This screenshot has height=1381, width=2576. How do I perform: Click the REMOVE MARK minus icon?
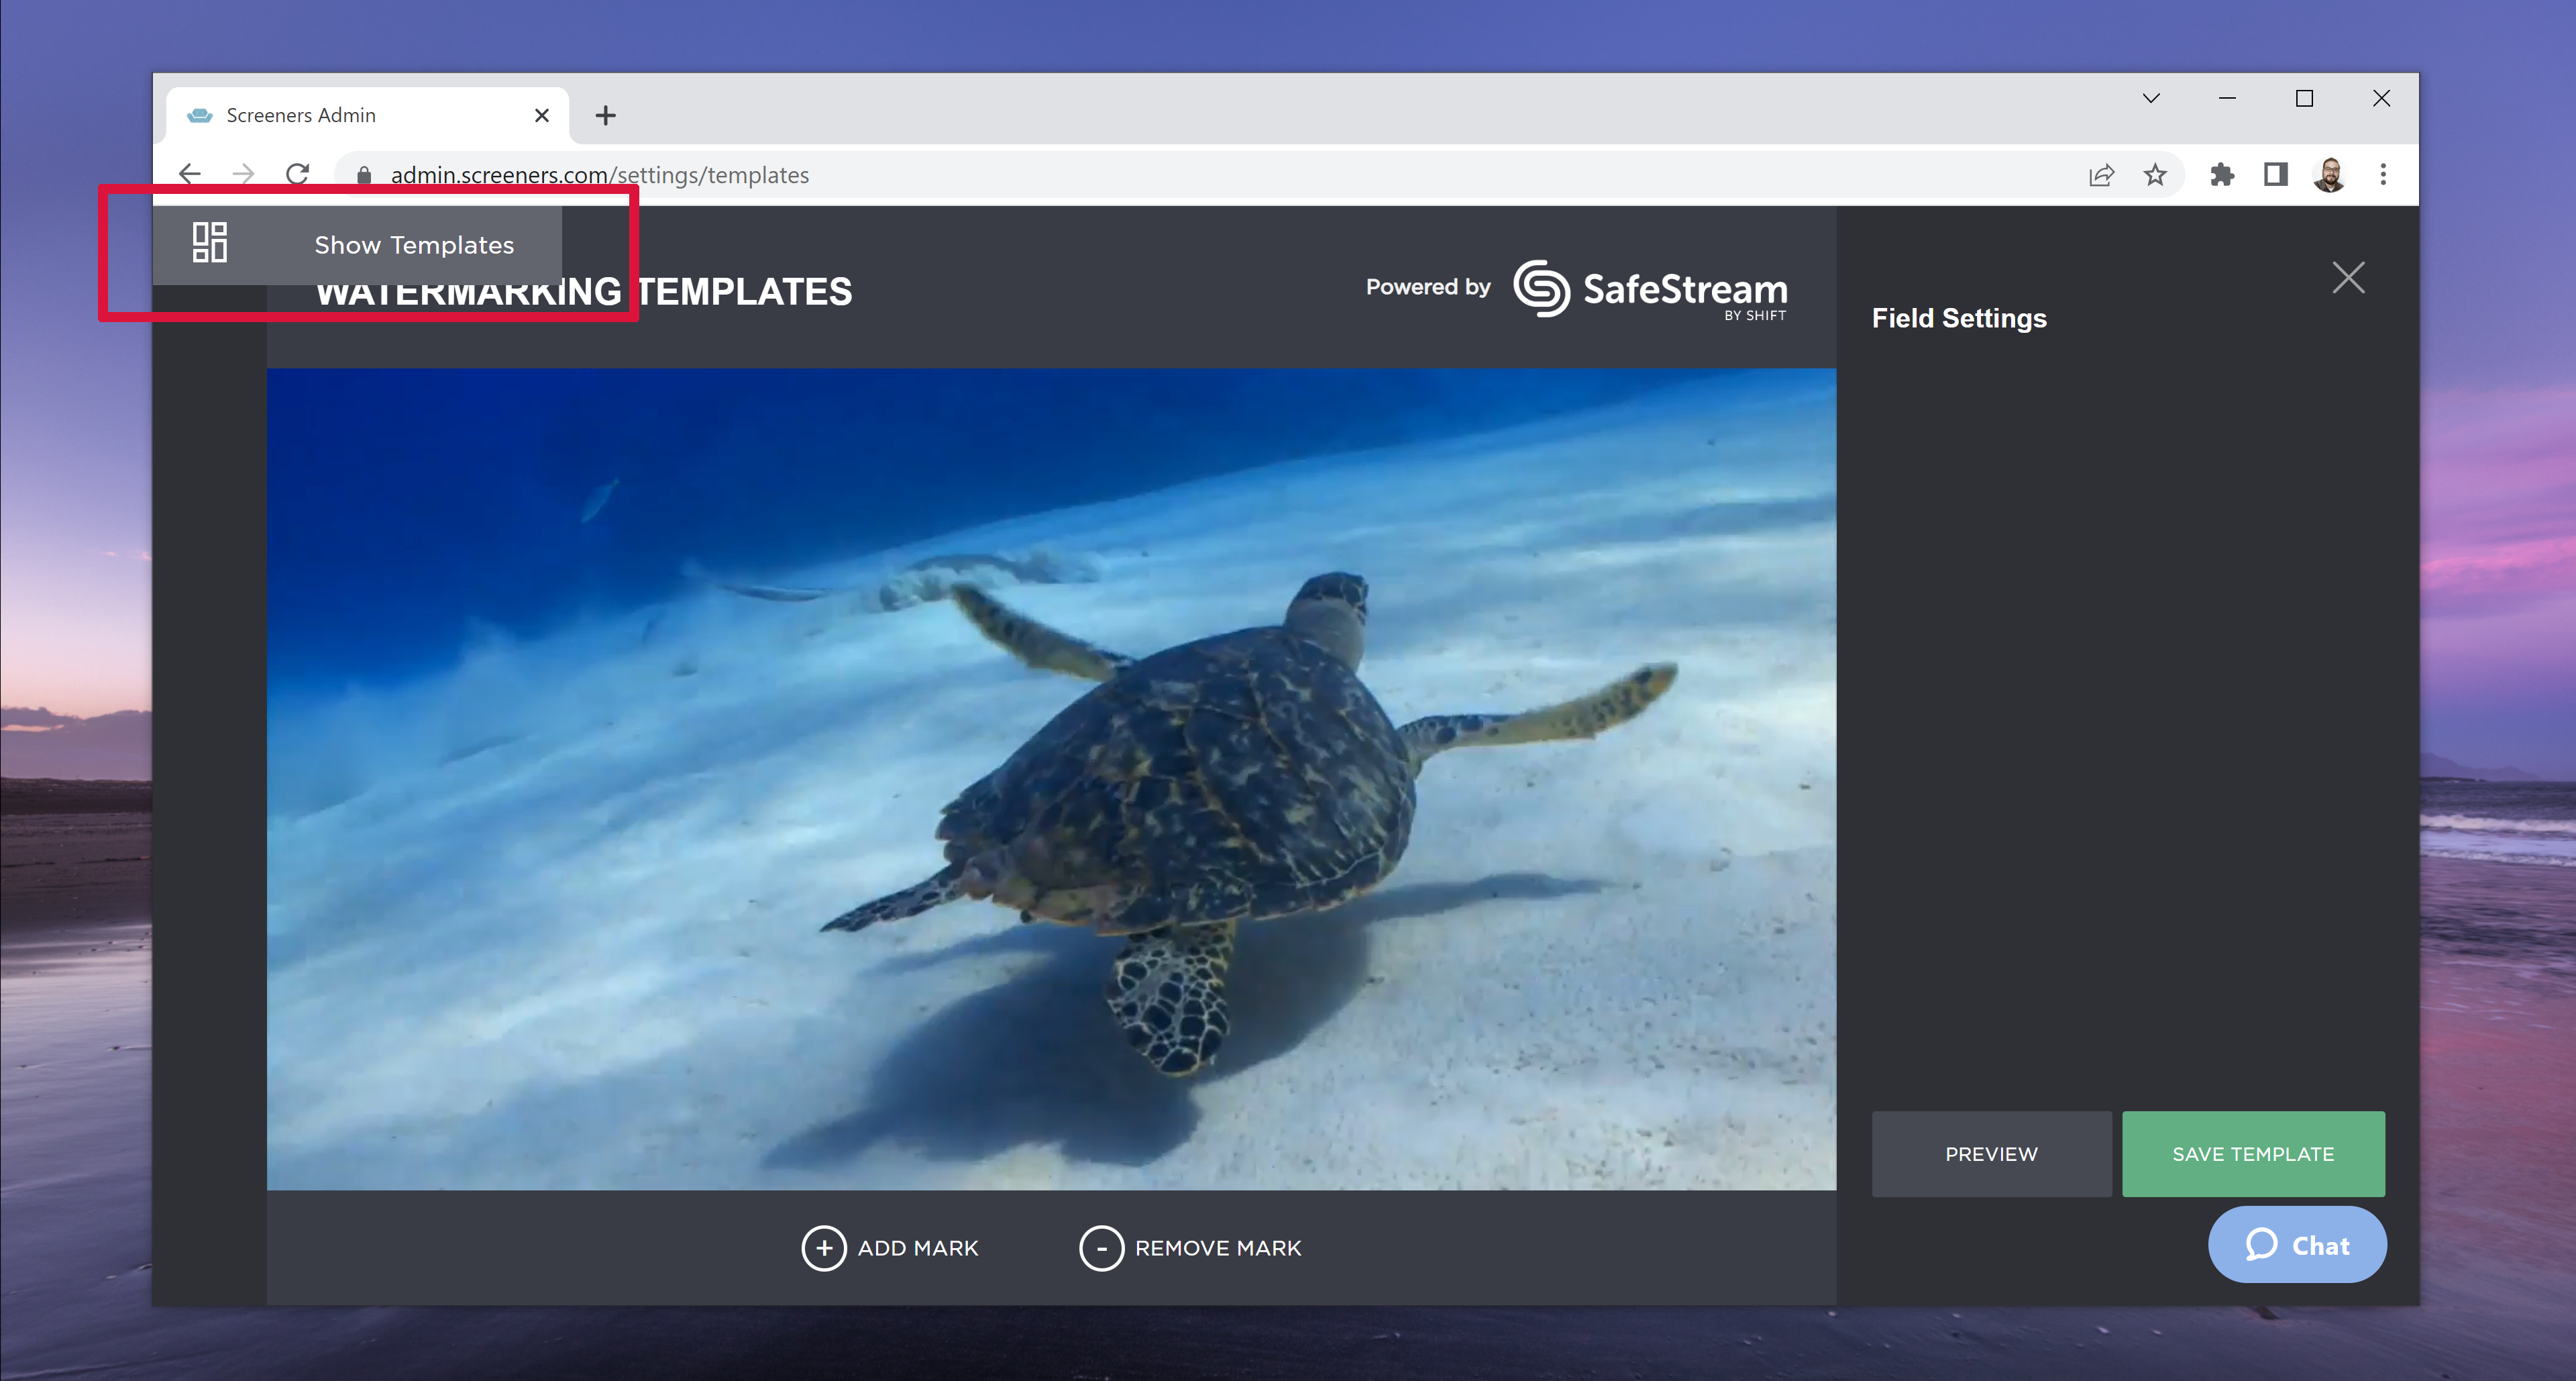point(1101,1248)
